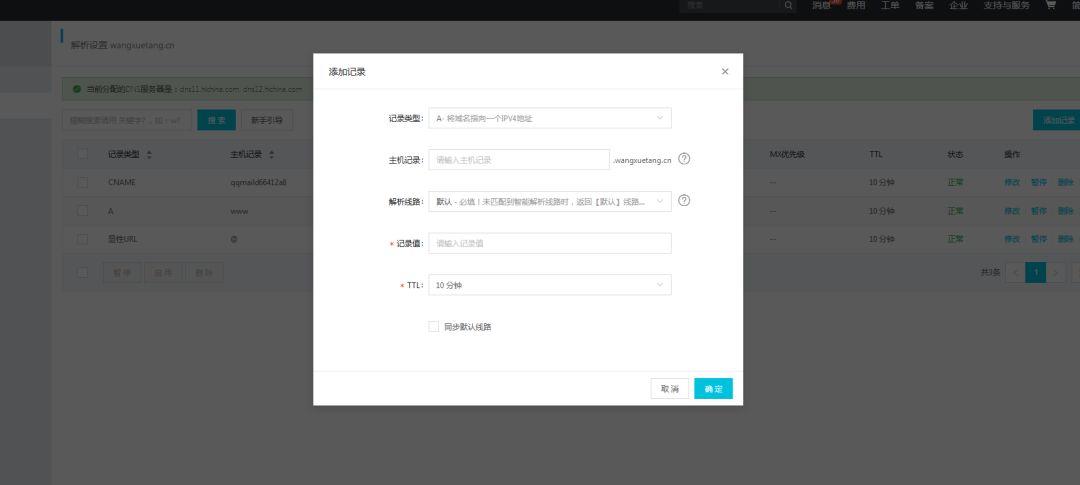Click 修改 link in 显性URL row
Image resolution: width=1080 pixels, height=485 pixels.
click(x=1012, y=239)
